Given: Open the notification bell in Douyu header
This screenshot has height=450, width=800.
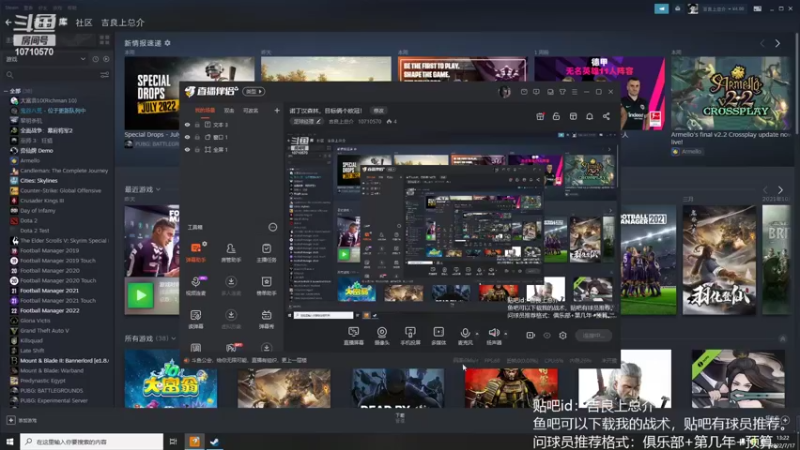Looking at the screenshot, I should (589, 116).
